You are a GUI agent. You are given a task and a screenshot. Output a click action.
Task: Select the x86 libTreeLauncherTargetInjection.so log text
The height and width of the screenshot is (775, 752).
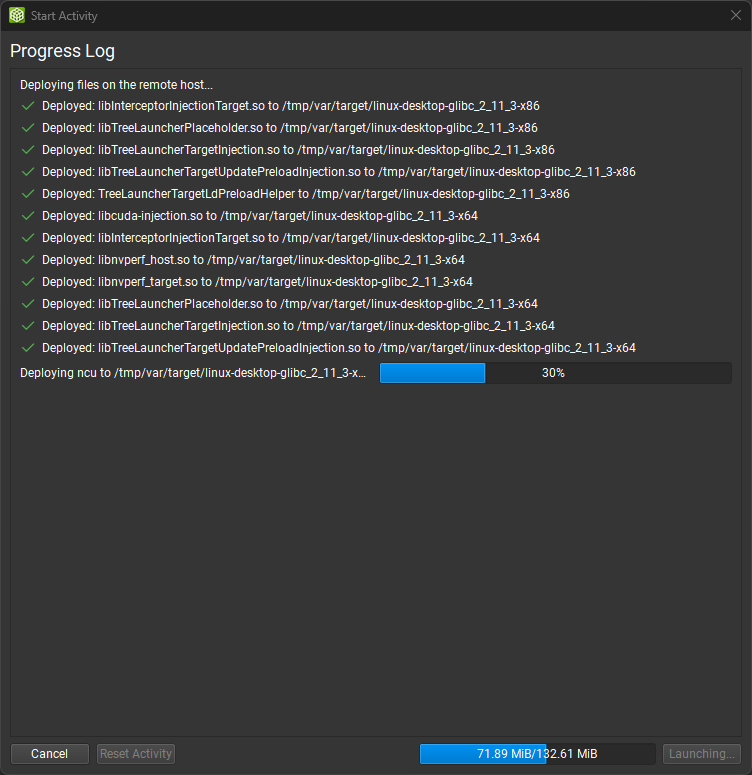(298, 150)
